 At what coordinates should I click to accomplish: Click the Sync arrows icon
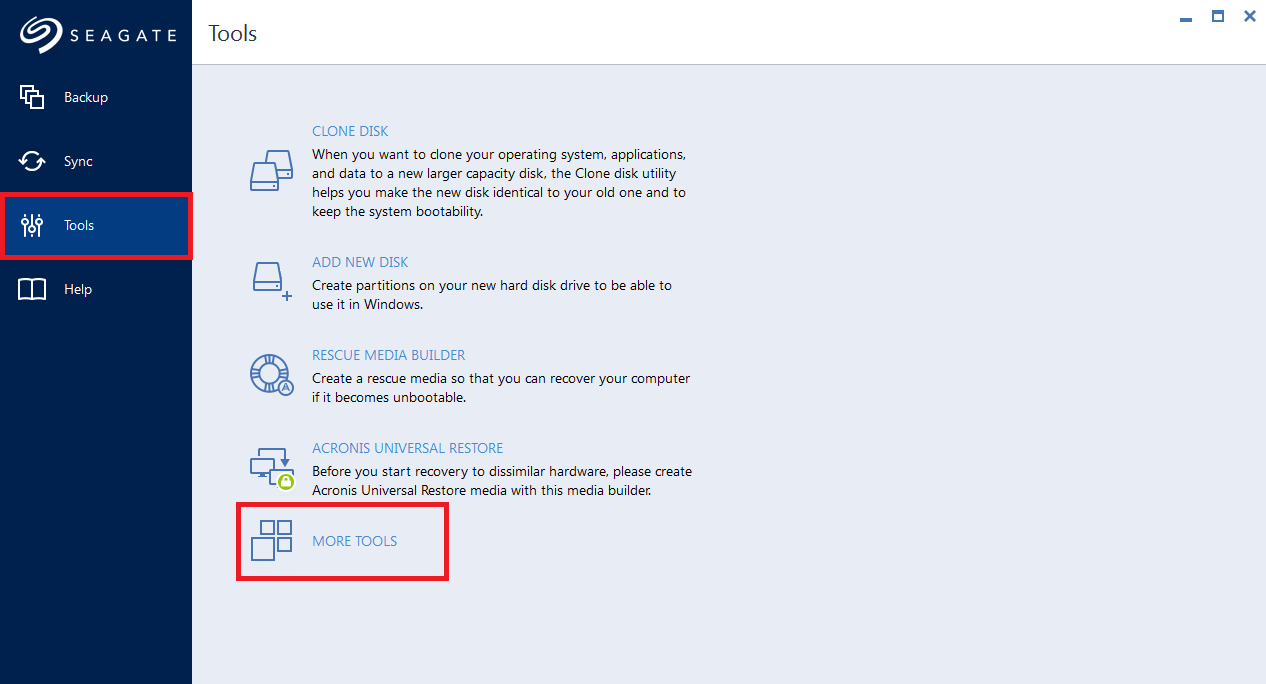pos(32,161)
